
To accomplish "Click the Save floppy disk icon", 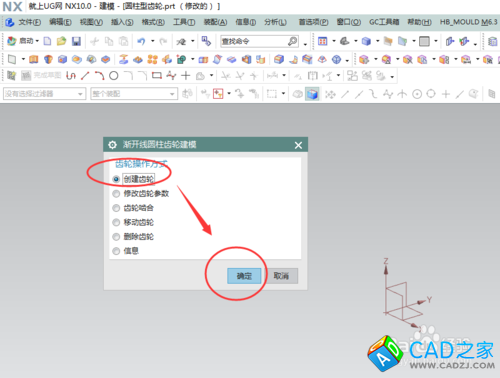I will (x=76, y=41).
